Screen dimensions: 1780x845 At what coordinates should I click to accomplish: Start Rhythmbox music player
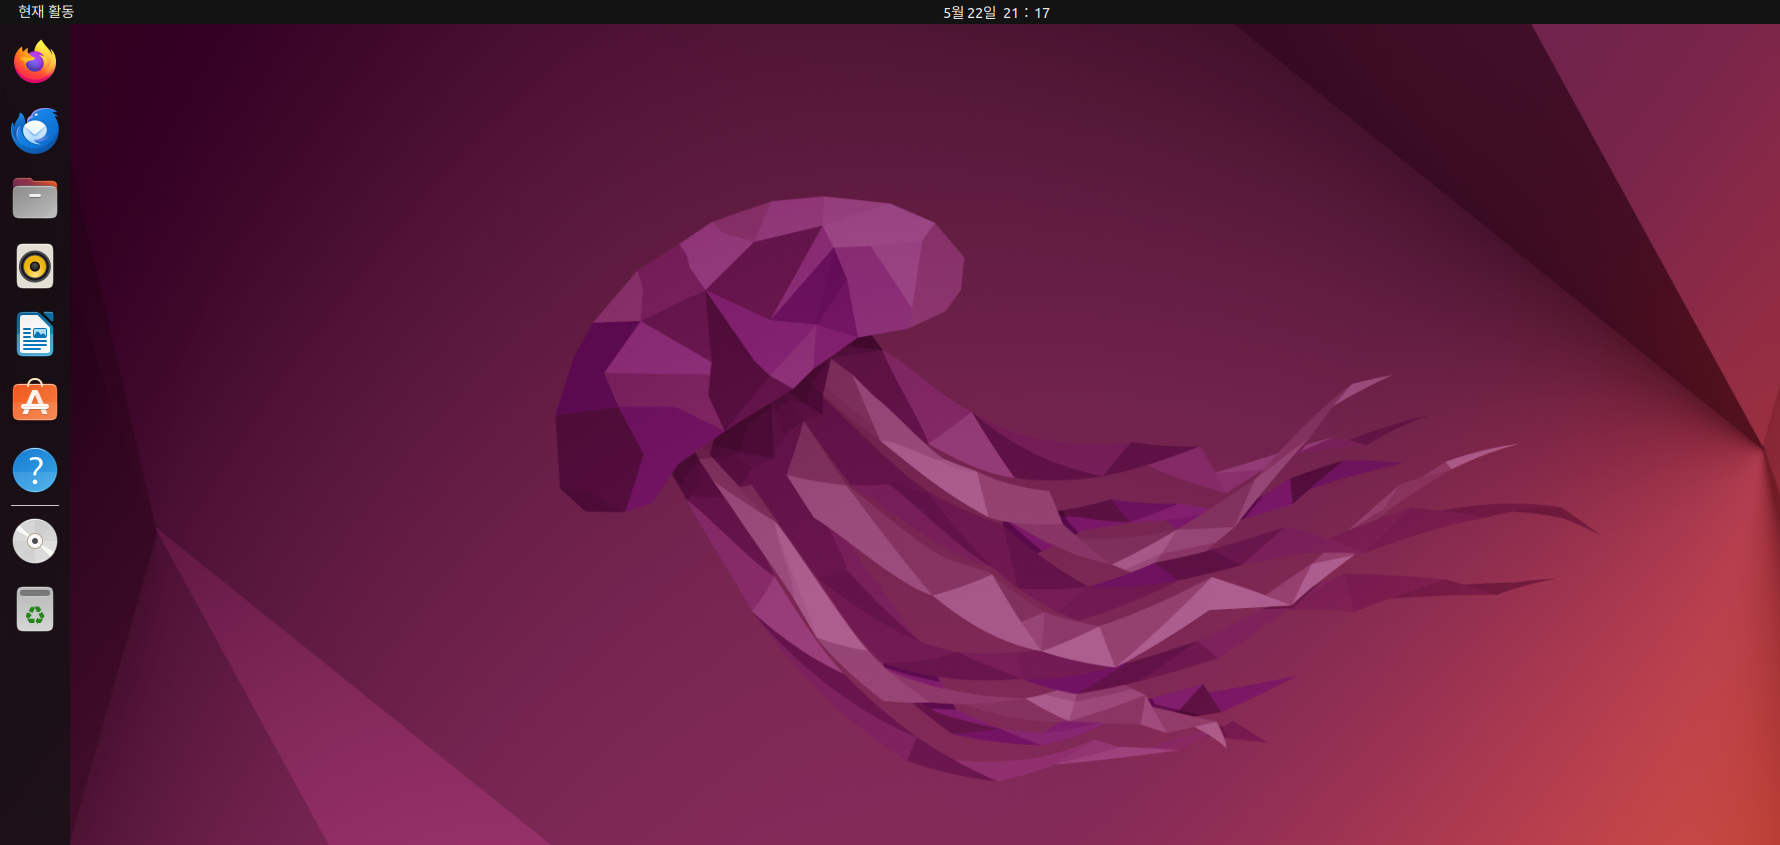pos(35,266)
